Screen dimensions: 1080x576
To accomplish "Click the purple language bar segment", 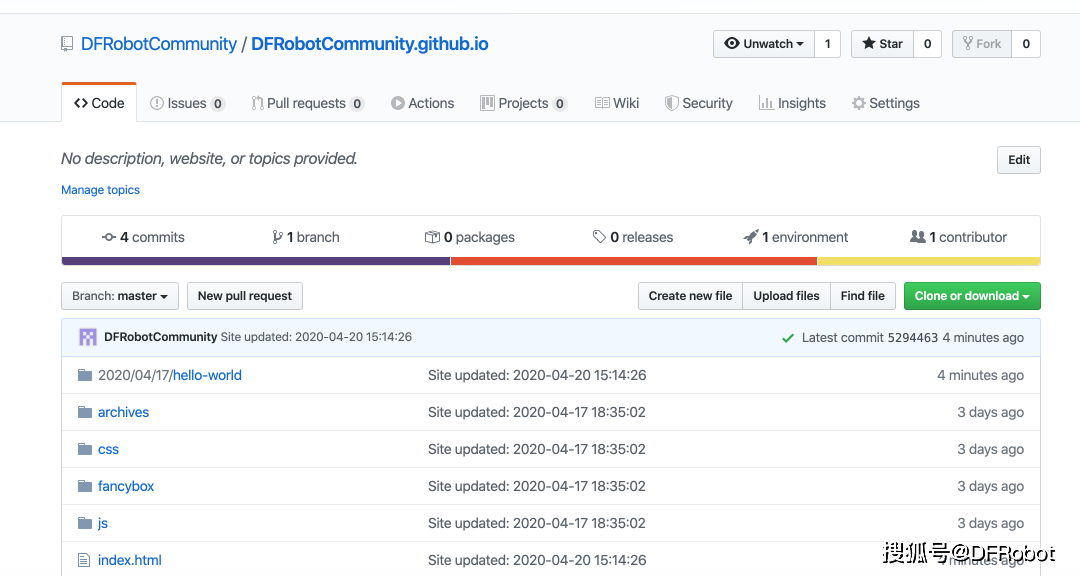I will [256, 261].
